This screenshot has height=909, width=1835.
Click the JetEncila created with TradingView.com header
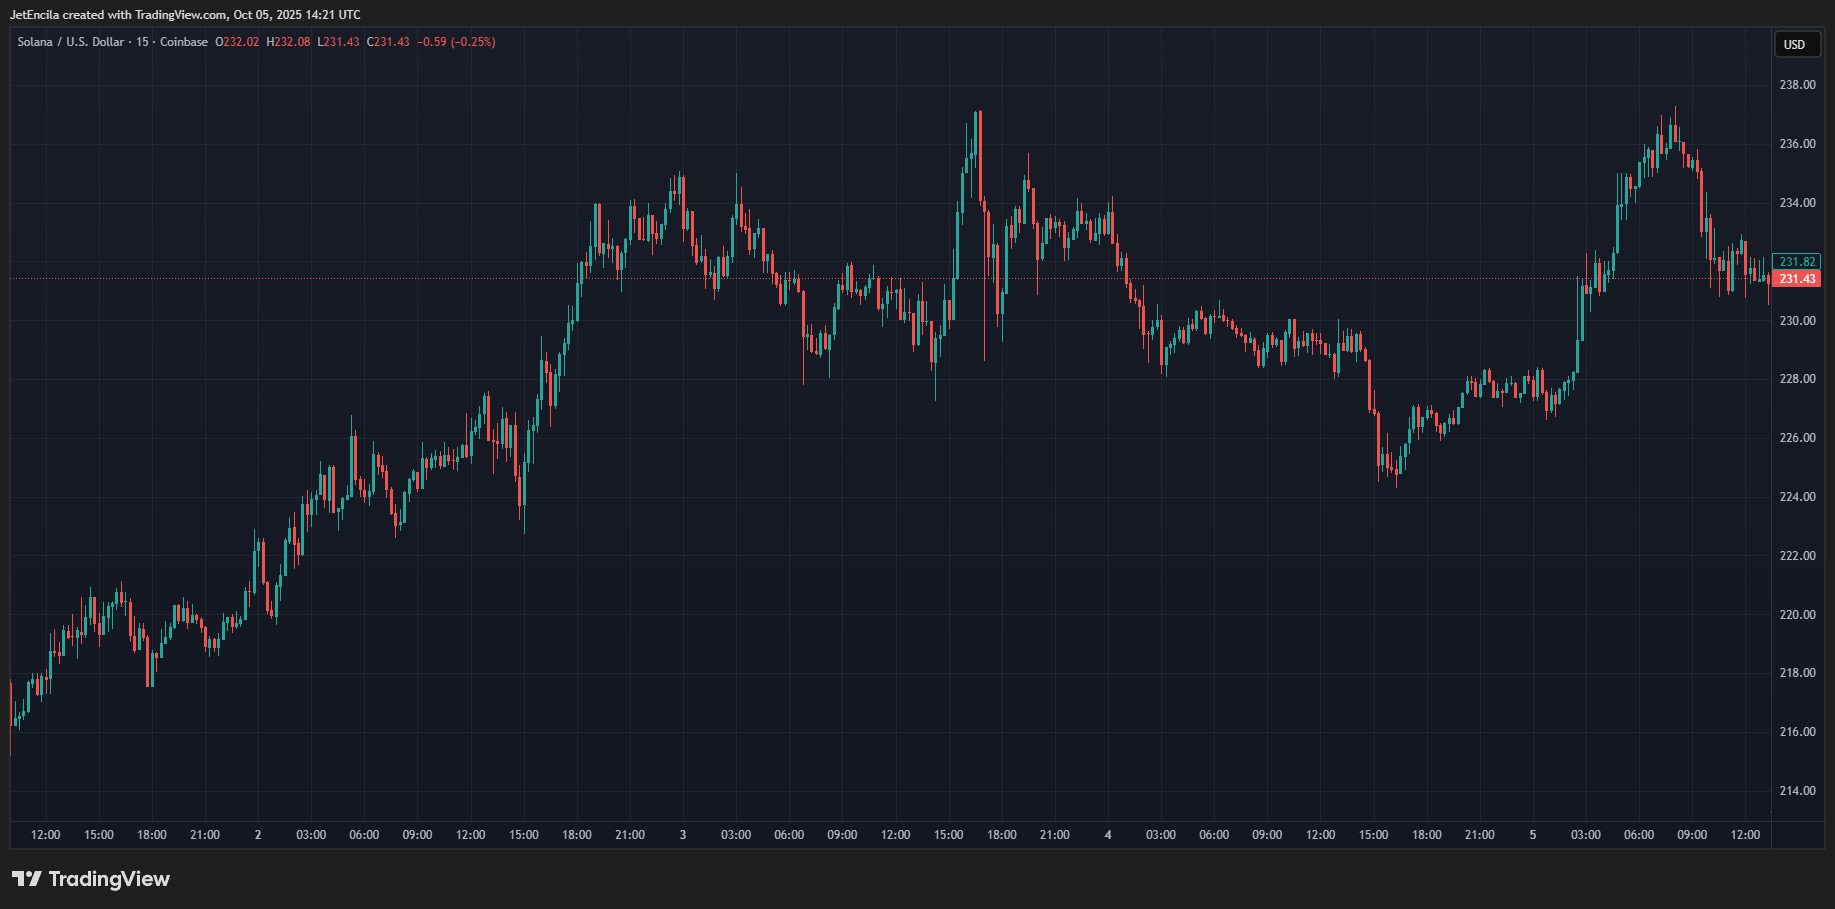(x=185, y=15)
